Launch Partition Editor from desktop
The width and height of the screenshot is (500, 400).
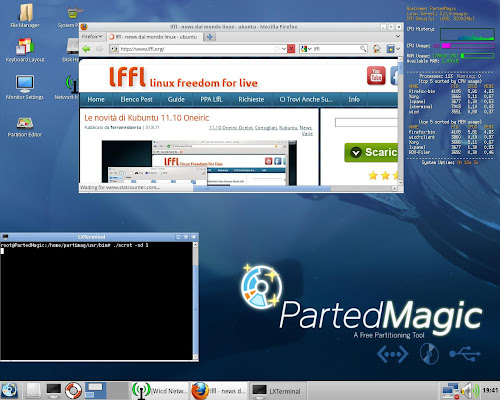(25, 127)
